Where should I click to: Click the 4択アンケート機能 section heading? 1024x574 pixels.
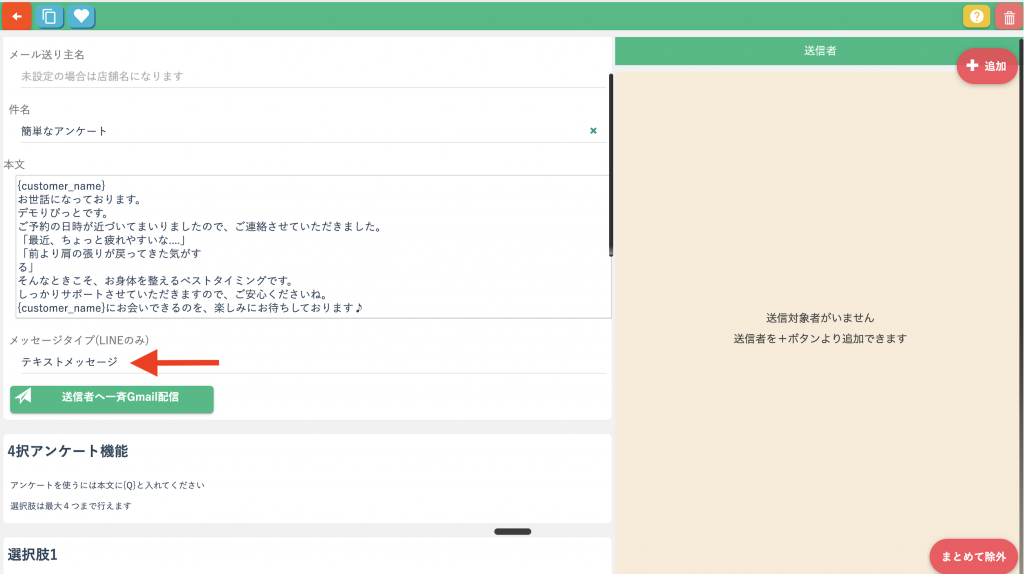click(x=68, y=451)
